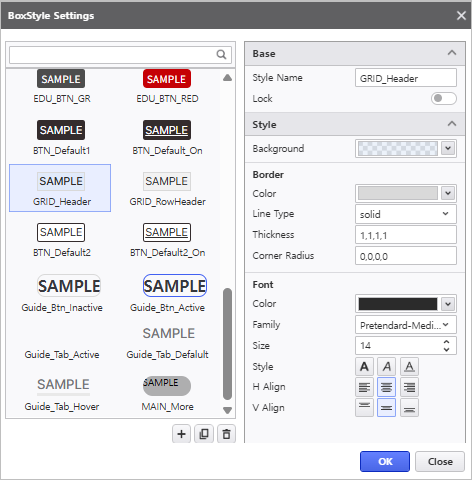Toggle the Lock switch
Screen dimensions: 472x480
(444, 98)
